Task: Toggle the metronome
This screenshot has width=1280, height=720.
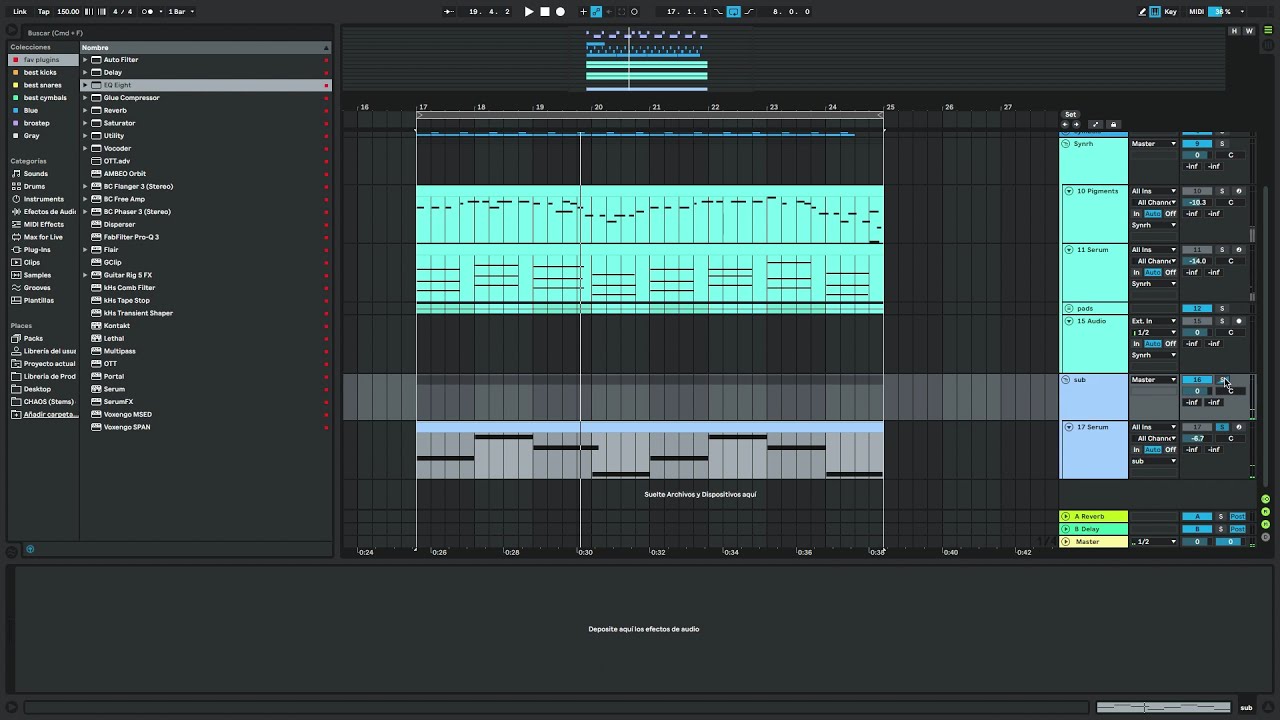Action: (149, 12)
